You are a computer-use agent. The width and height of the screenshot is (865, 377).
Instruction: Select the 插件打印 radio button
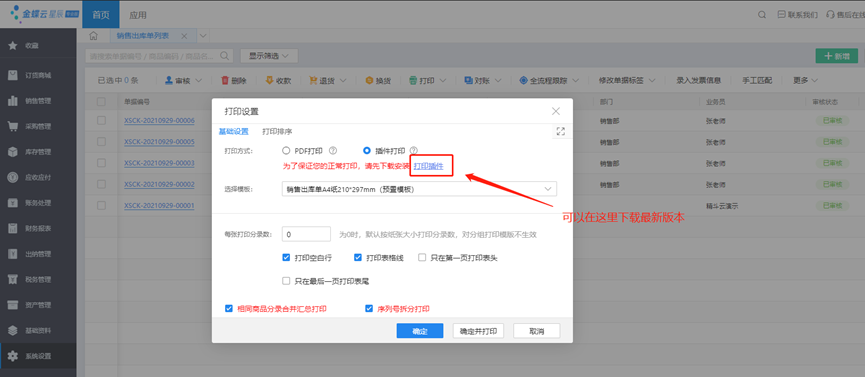367,150
